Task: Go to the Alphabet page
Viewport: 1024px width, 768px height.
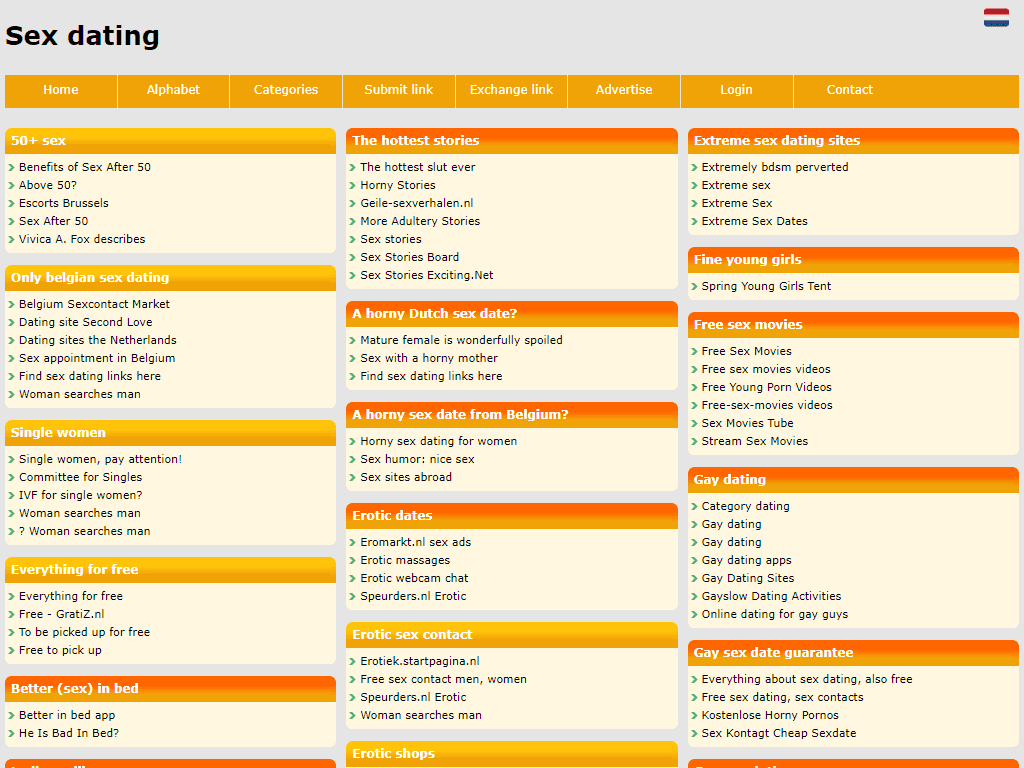Action: point(173,90)
